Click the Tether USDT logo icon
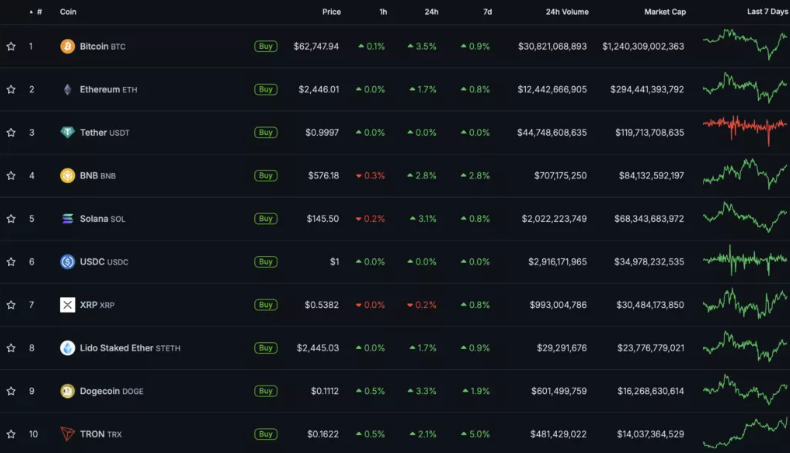Image resolution: width=790 pixels, height=453 pixels. (x=68, y=133)
